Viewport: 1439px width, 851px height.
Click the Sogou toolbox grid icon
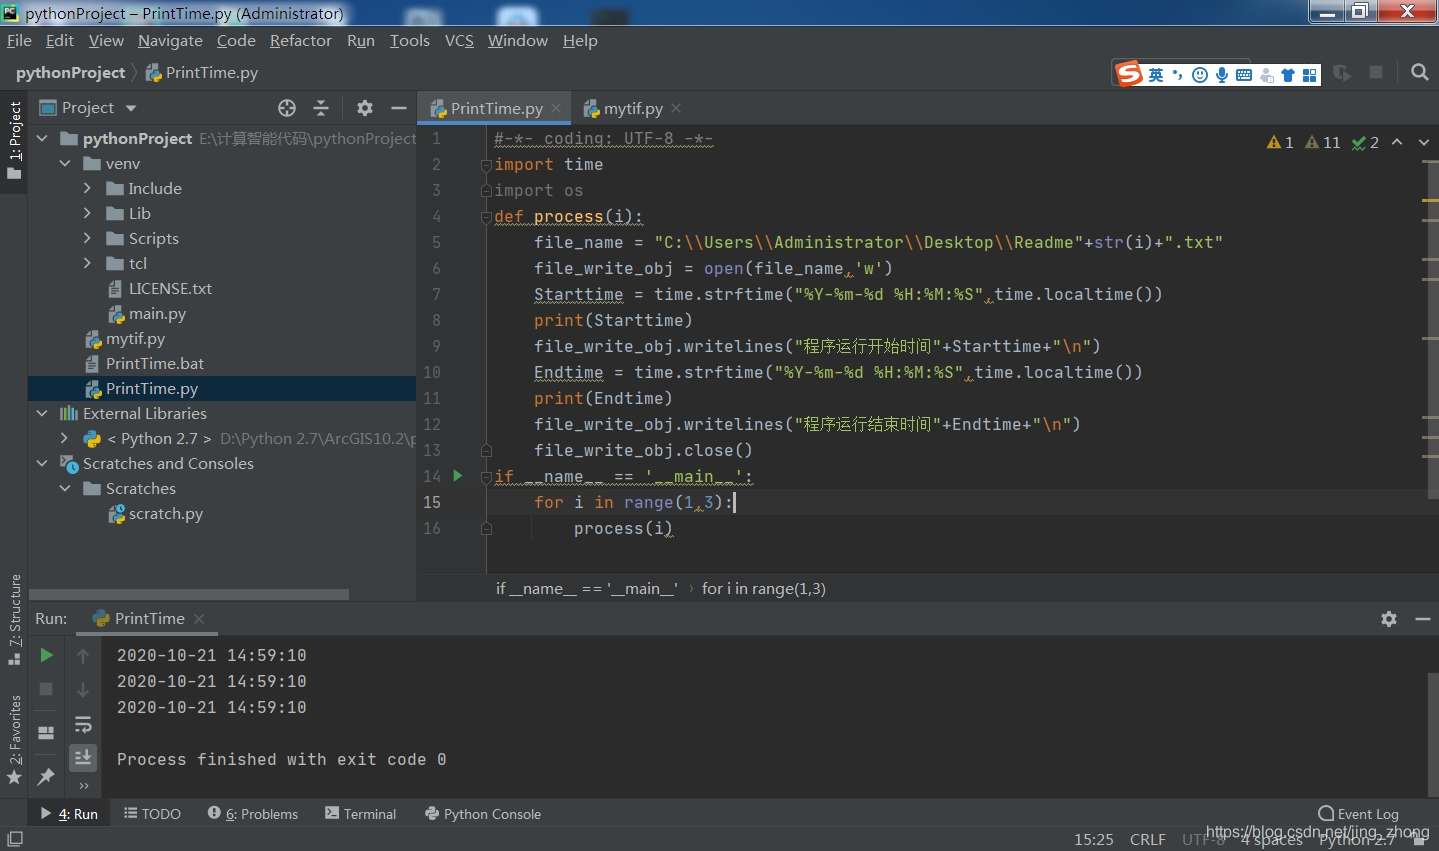pyautogui.click(x=1310, y=75)
